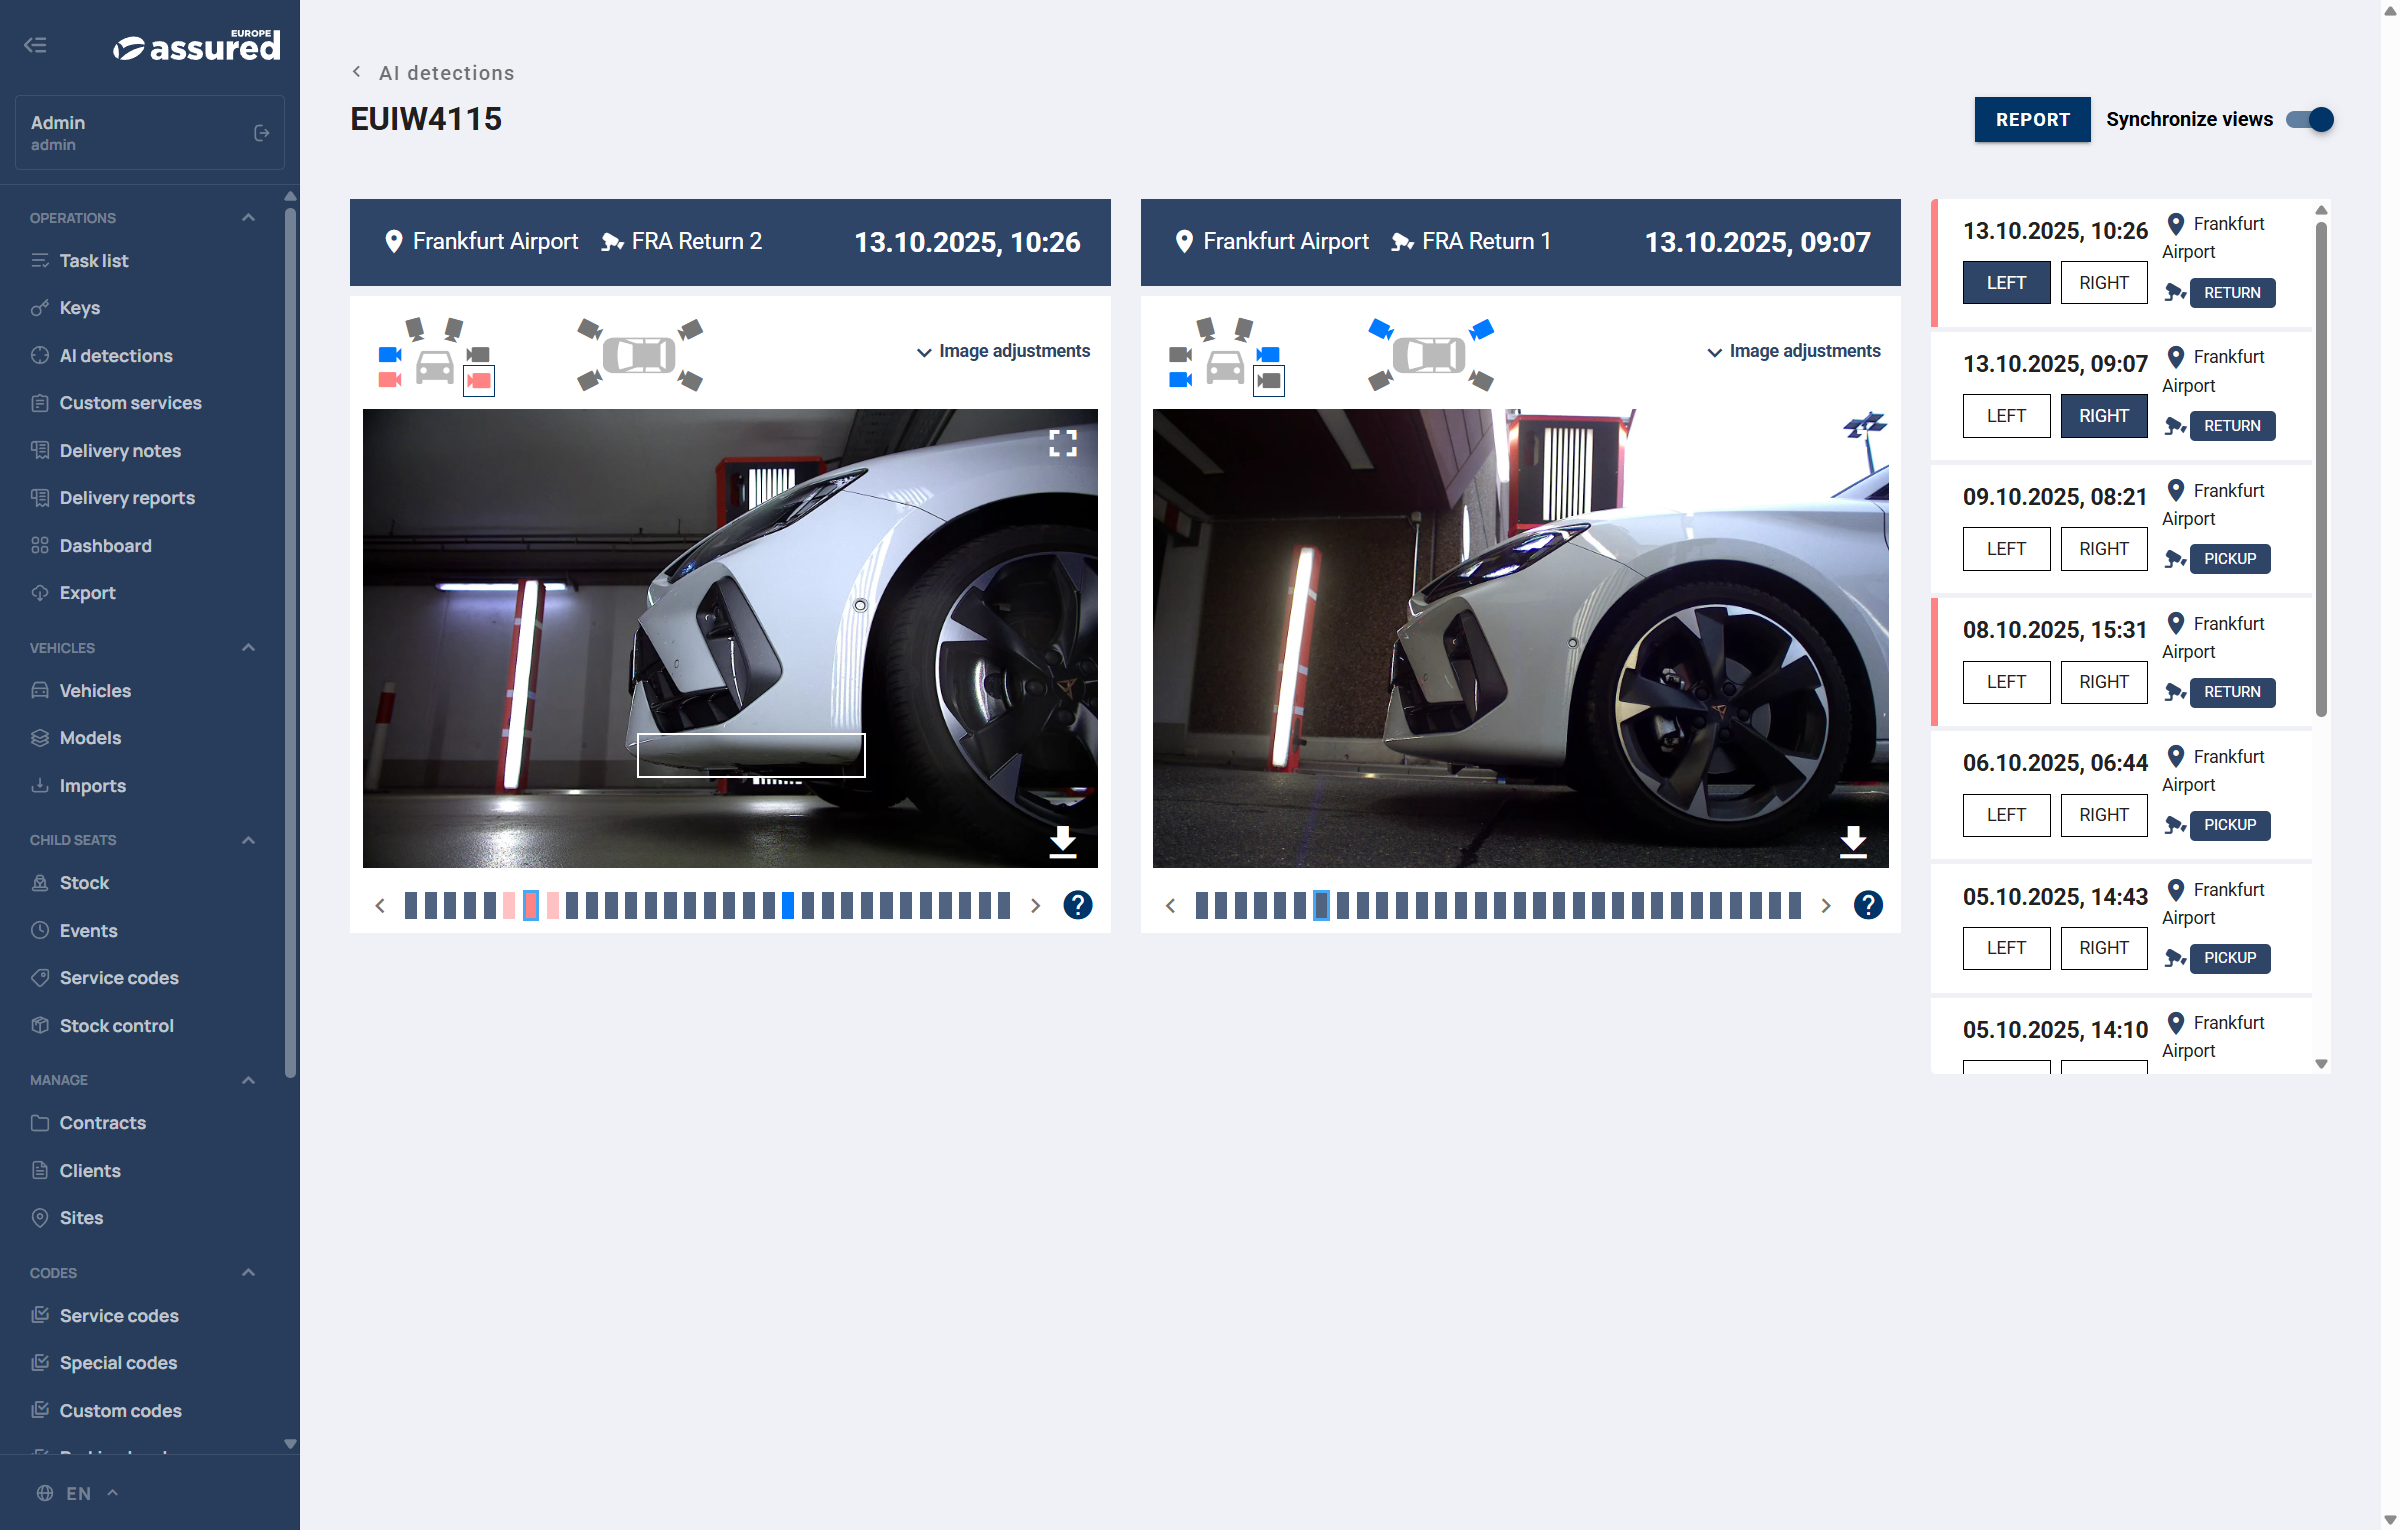Click the RETURN badge on the 08.10.2025, 15:31 event

2232,692
